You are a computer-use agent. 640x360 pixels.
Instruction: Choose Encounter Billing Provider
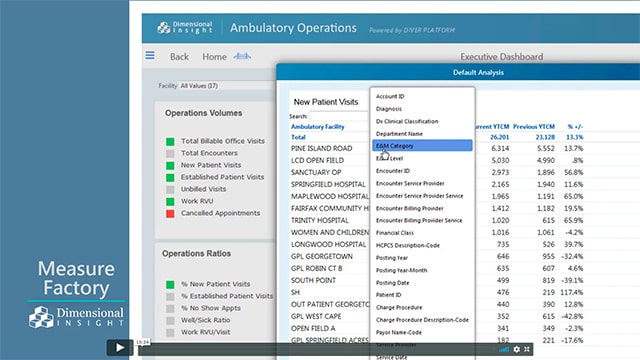click(x=409, y=208)
